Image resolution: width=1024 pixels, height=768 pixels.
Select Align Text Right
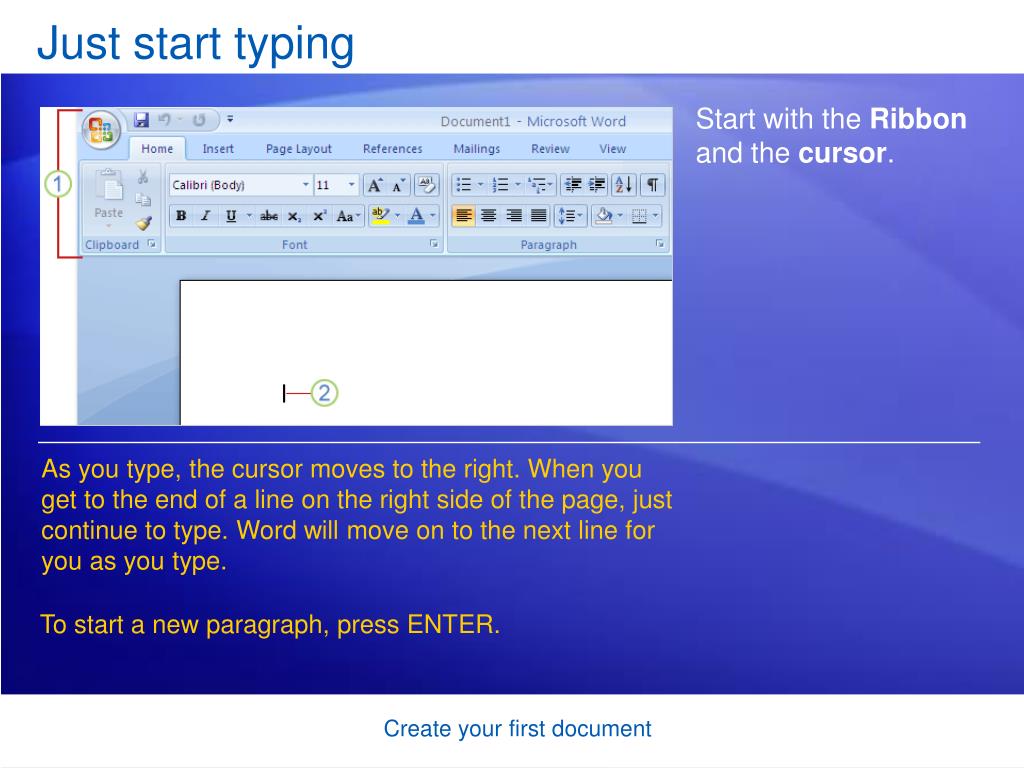[514, 216]
